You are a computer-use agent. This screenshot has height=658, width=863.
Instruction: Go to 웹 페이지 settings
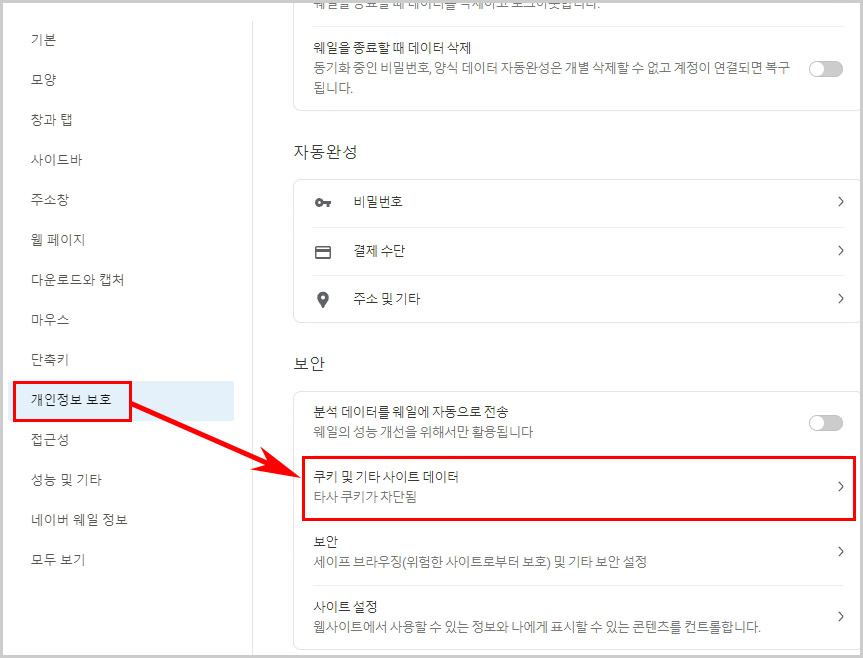coord(58,240)
